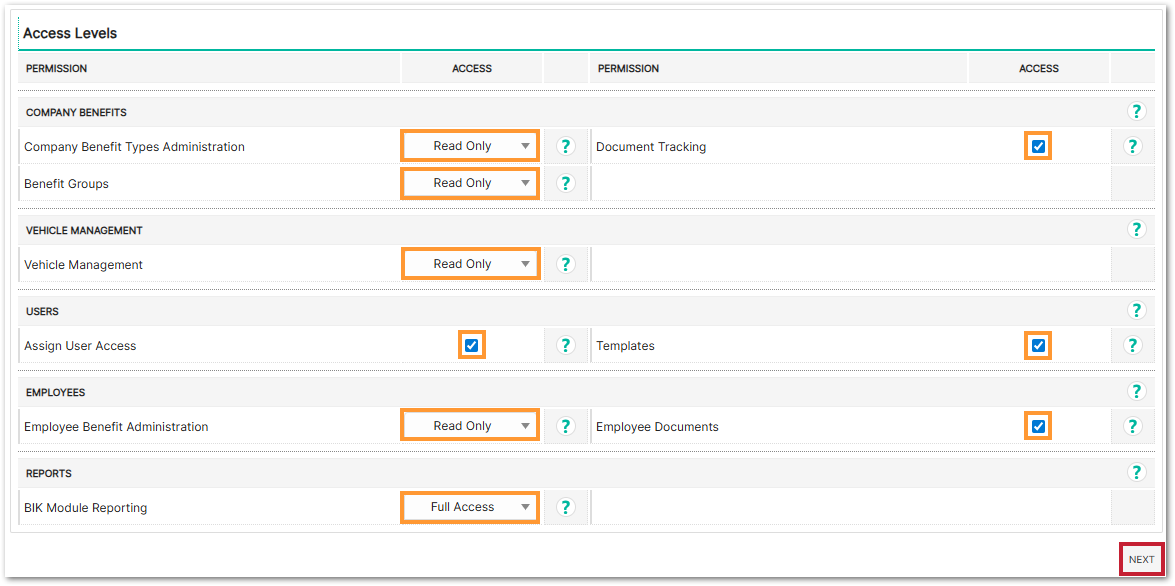
Task: Show help for Templates permission
Action: point(1133,346)
